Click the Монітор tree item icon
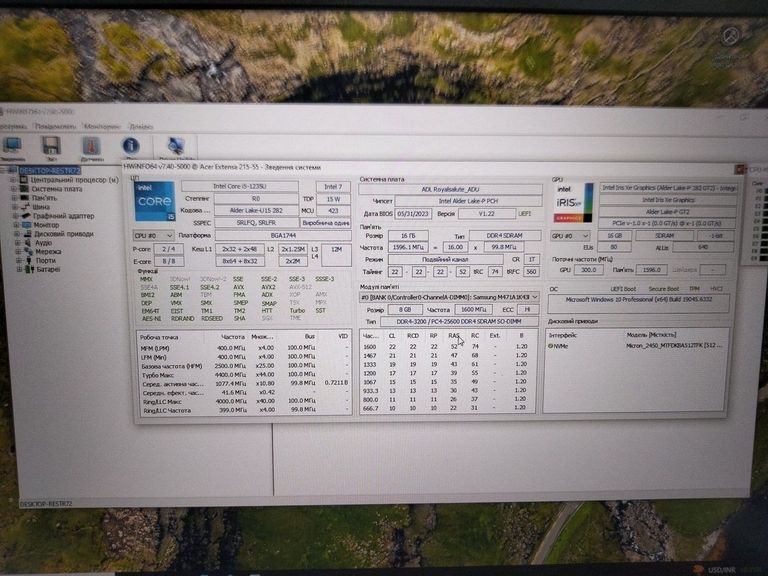Viewport: 768px width, 576px height. pyautogui.click(x=27, y=225)
